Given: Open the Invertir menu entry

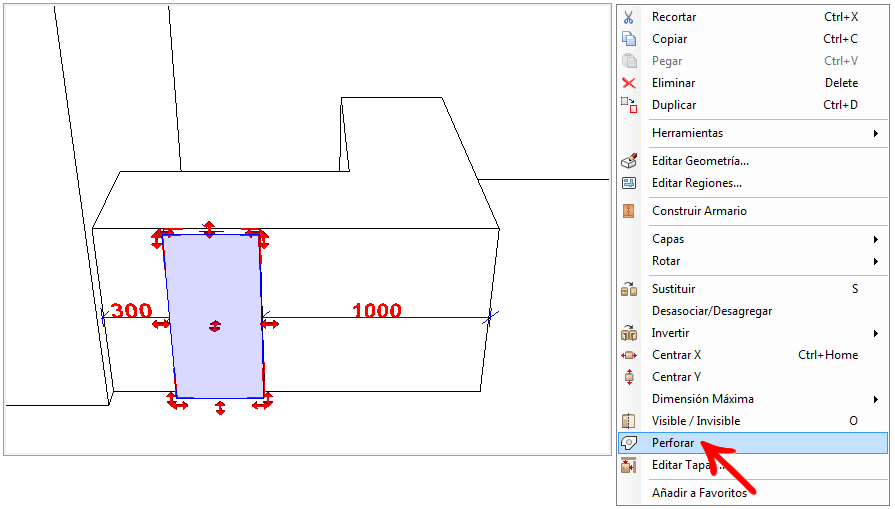Looking at the screenshot, I should (753, 333).
